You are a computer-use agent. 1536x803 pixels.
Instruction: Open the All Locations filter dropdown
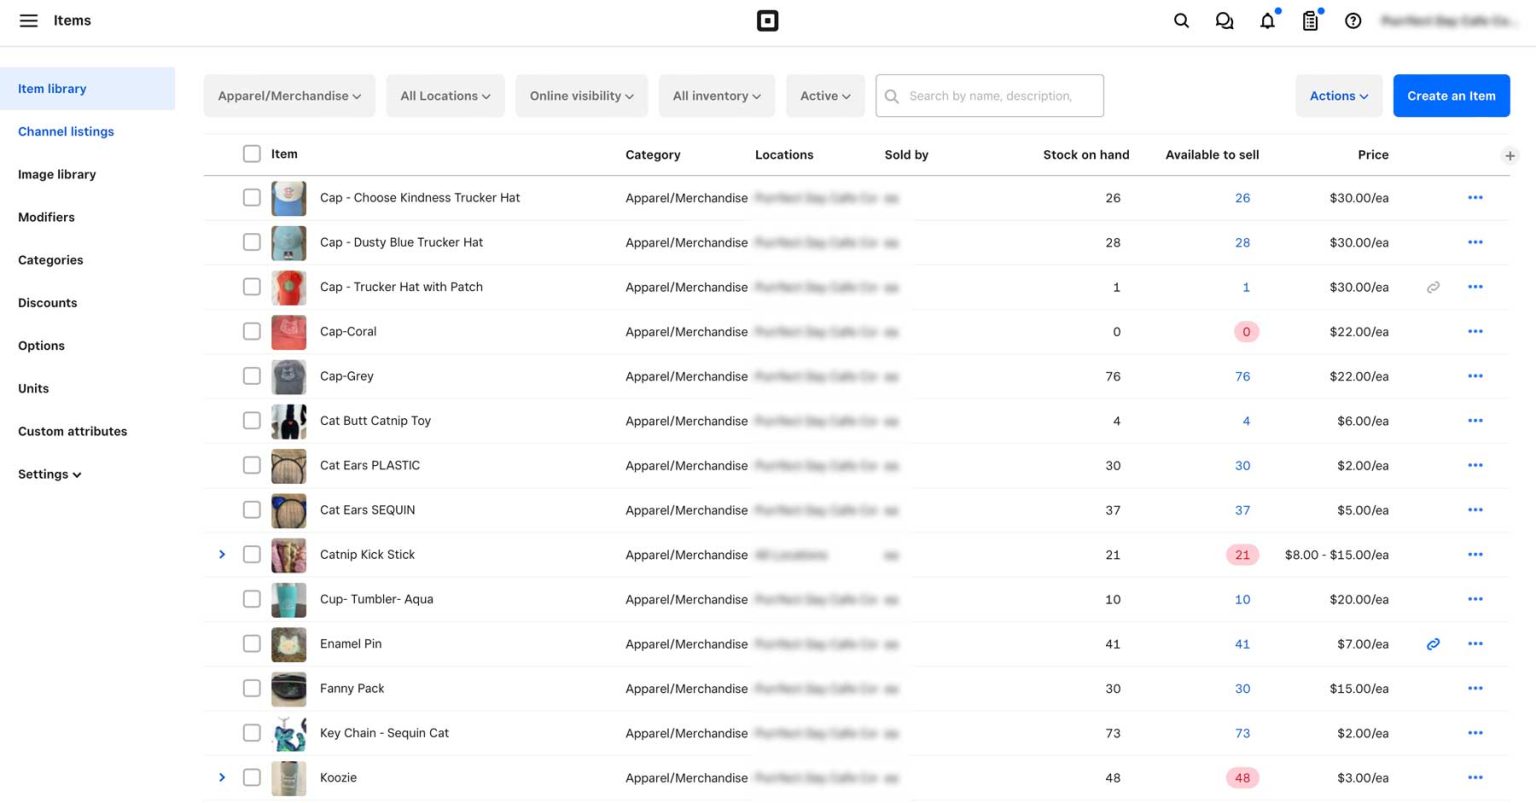point(445,95)
